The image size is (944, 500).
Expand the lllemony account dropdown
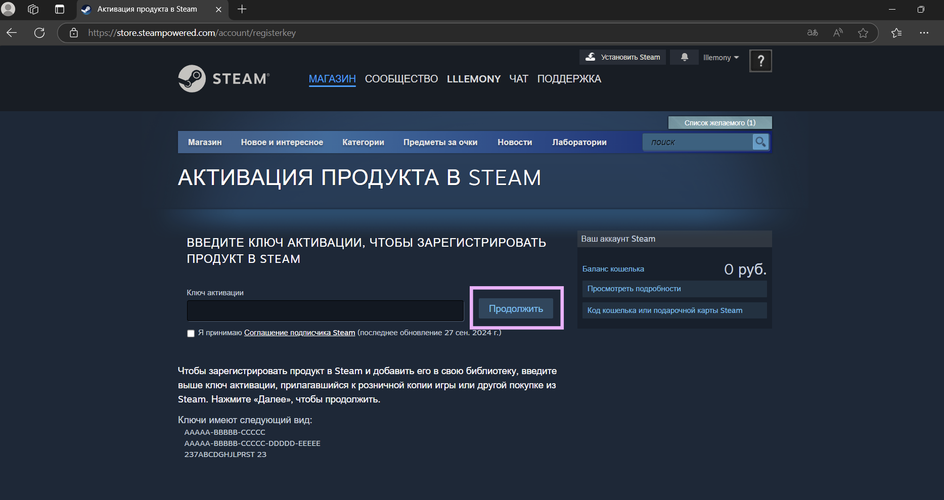click(721, 58)
